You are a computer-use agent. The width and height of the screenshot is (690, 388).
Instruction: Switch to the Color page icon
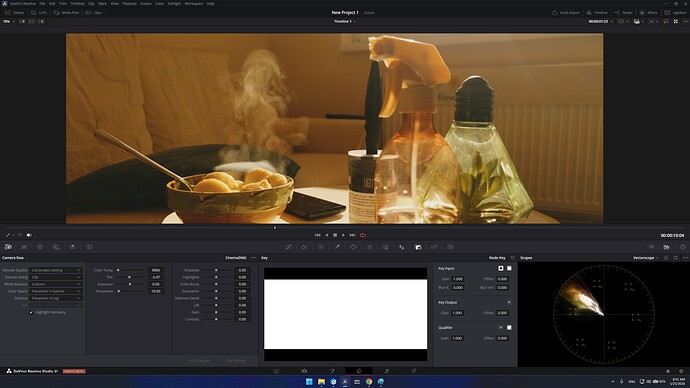click(x=359, y=371)
